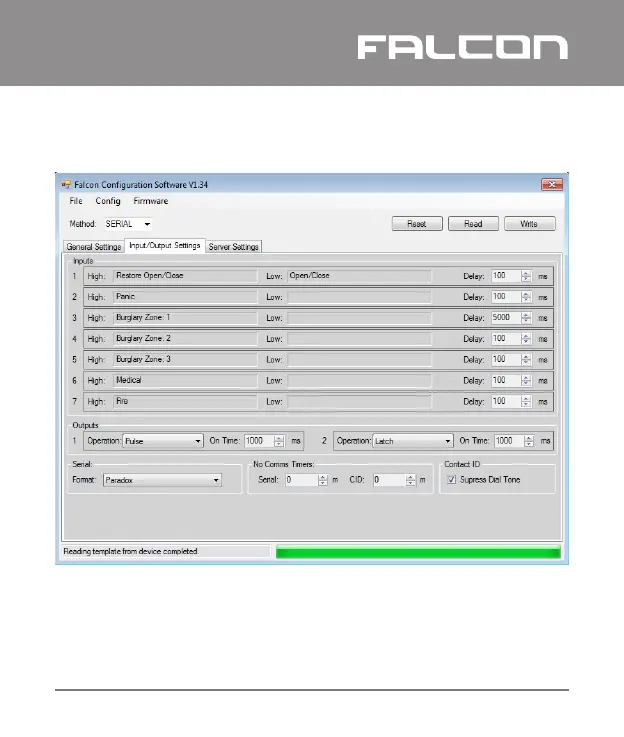
Task: Close the Falcon Configuration window
Action: (x=552, y=184)
